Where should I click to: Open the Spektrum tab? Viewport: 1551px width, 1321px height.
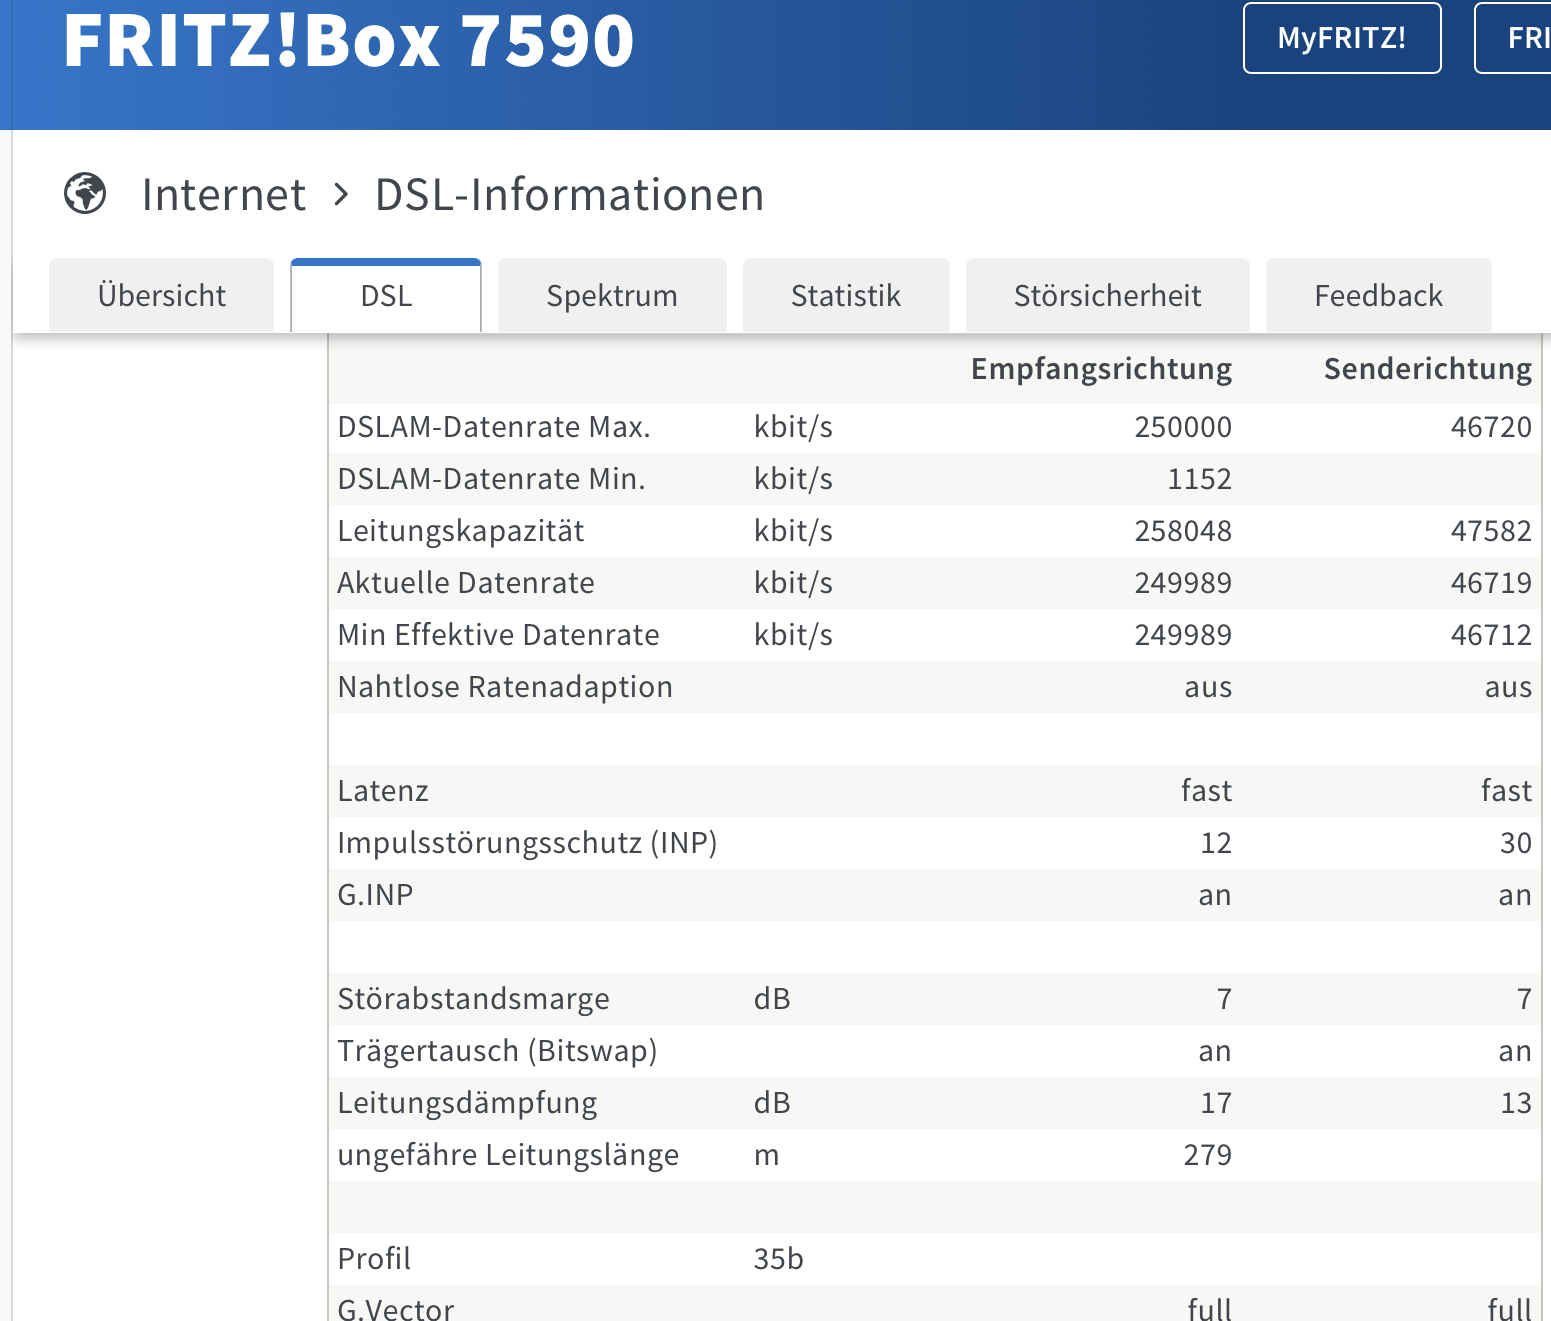click(612, 295)
